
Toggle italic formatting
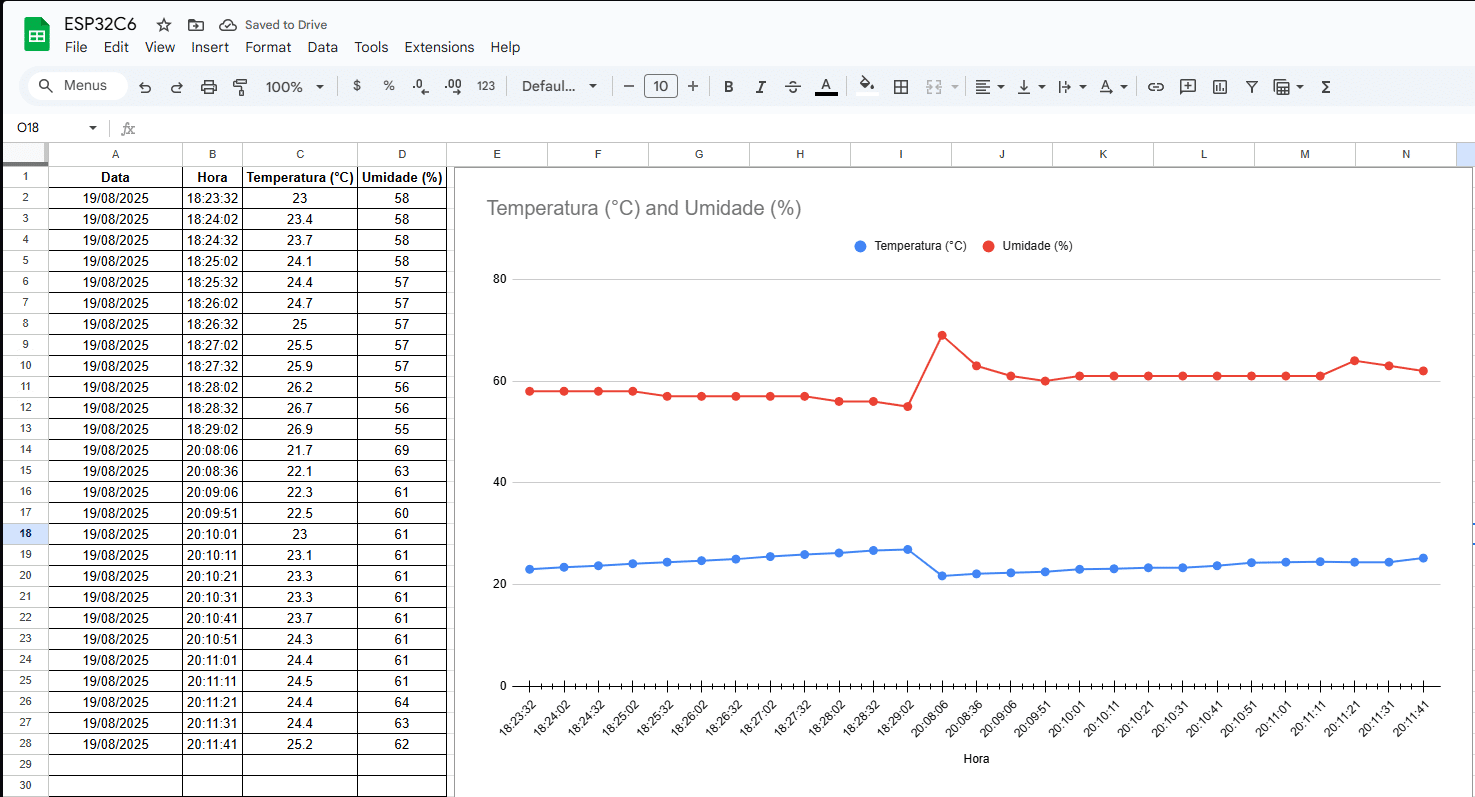pyautogui.click(x=760, y=87)
